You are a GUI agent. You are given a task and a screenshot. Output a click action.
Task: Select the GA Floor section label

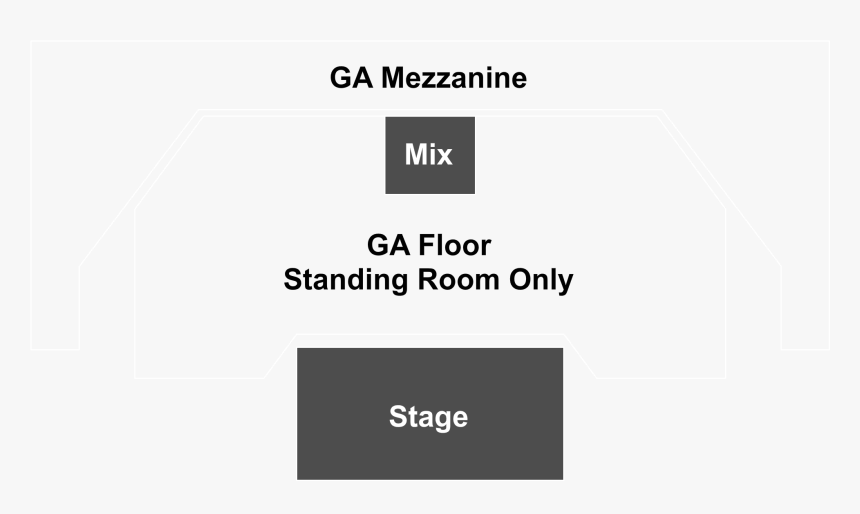click(x=429, y=245)
